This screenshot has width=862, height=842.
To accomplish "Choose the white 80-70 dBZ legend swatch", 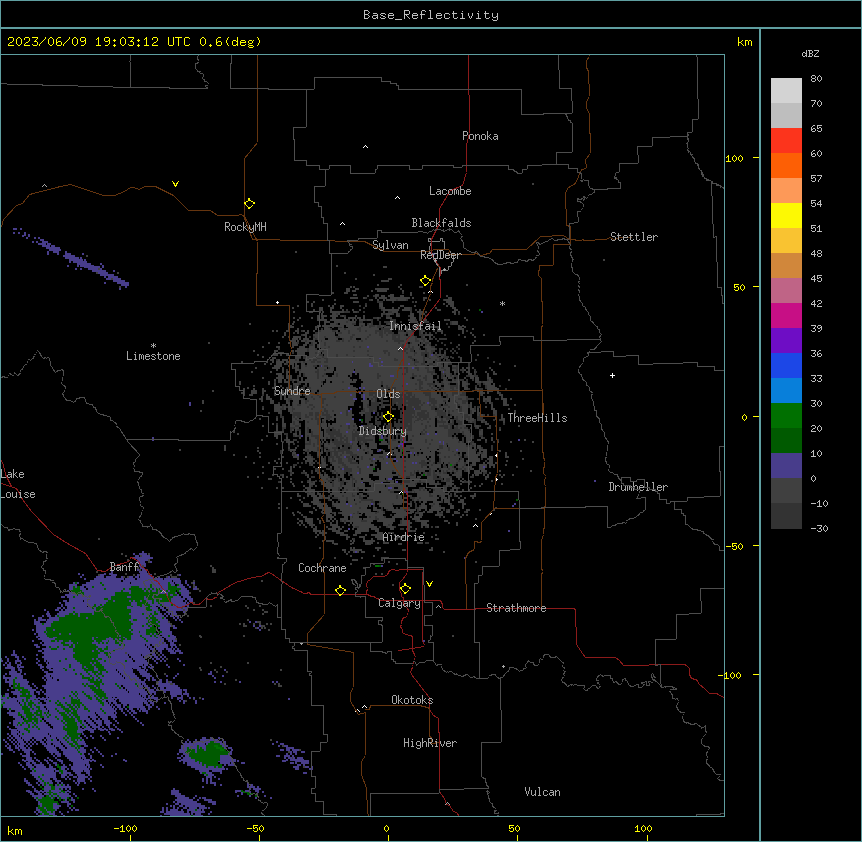I will (786, 90).
